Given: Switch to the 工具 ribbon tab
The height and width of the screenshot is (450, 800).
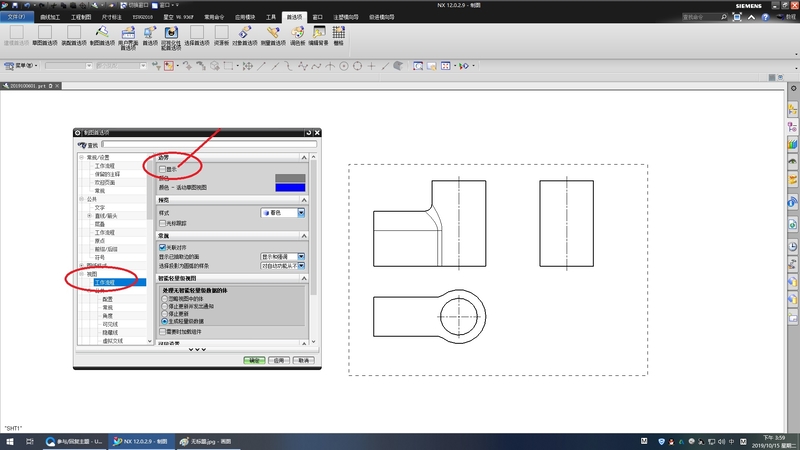Looking at the screenshot, I should [x=271, y=17].
